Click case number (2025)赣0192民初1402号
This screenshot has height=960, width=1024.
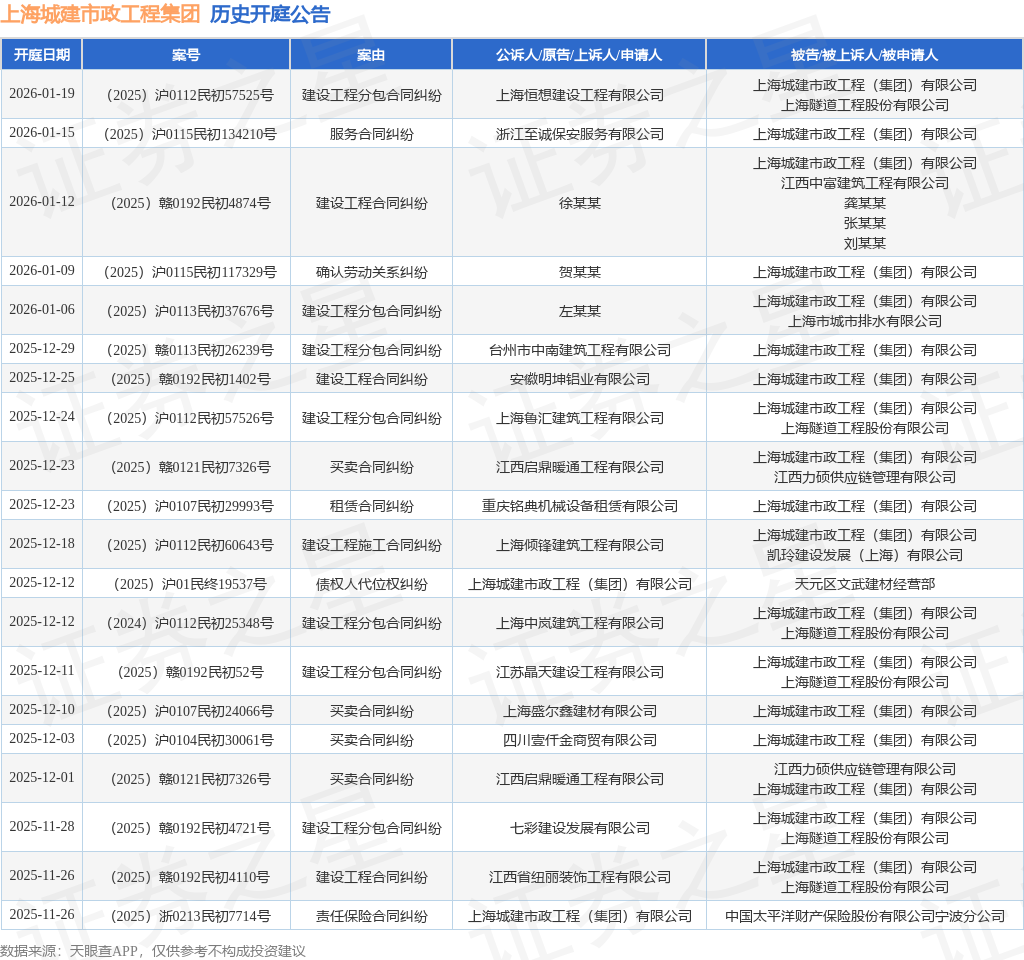pos(186,379)
